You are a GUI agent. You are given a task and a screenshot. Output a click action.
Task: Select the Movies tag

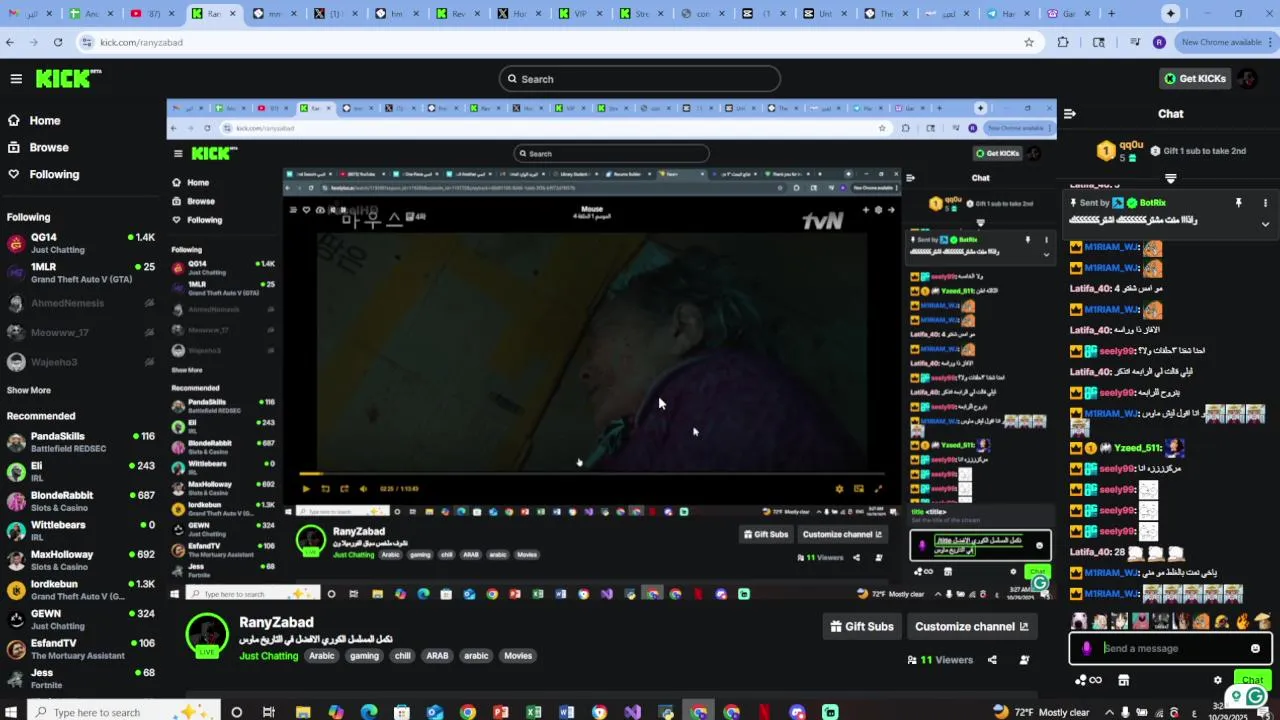point(518,656)
